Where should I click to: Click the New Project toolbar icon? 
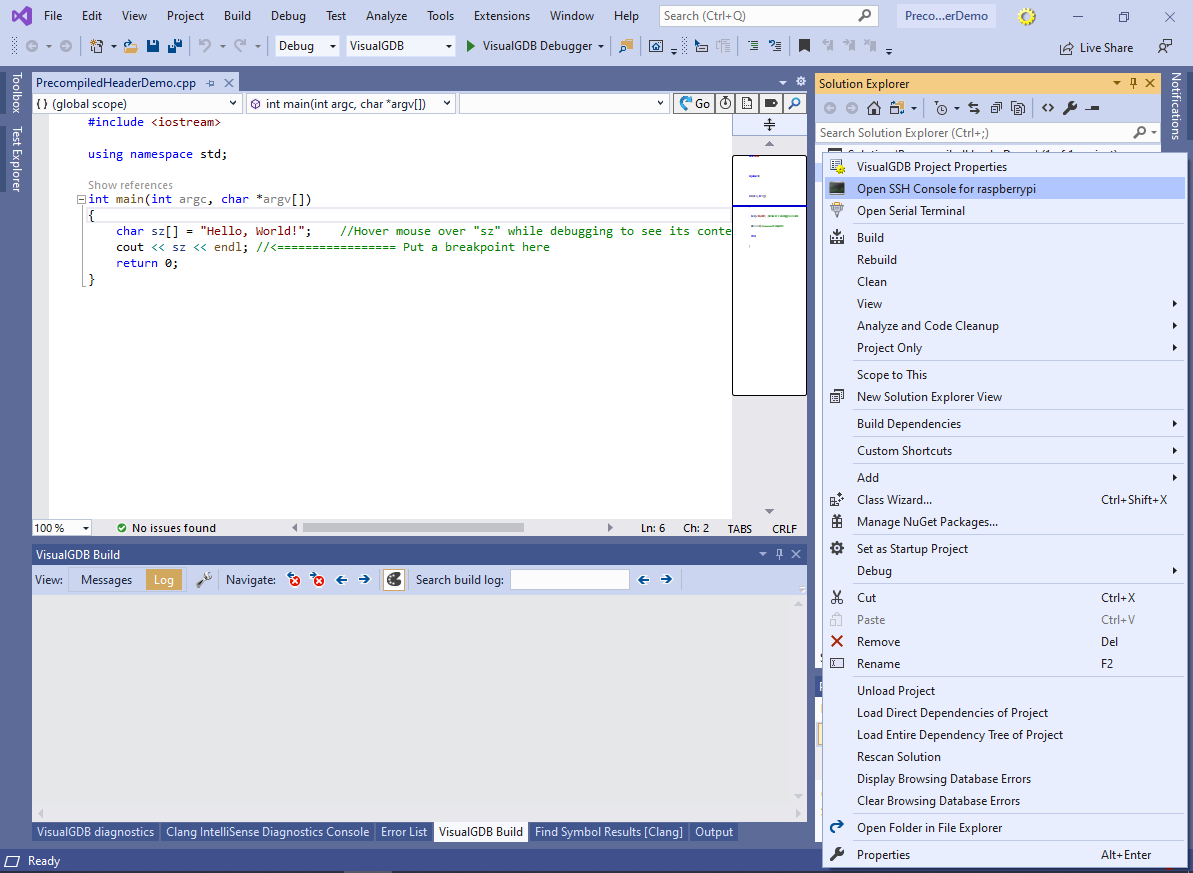97,46
